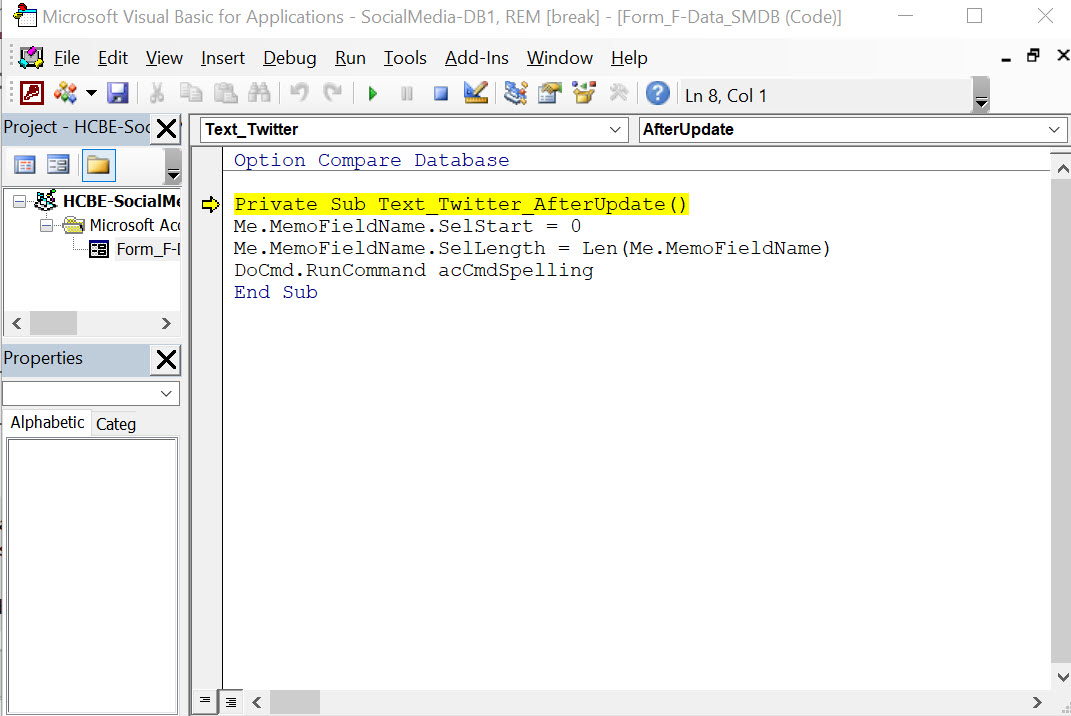Run the code with the green play icon
Viewport: 1071px width, 716px height.
pos(372,94)
